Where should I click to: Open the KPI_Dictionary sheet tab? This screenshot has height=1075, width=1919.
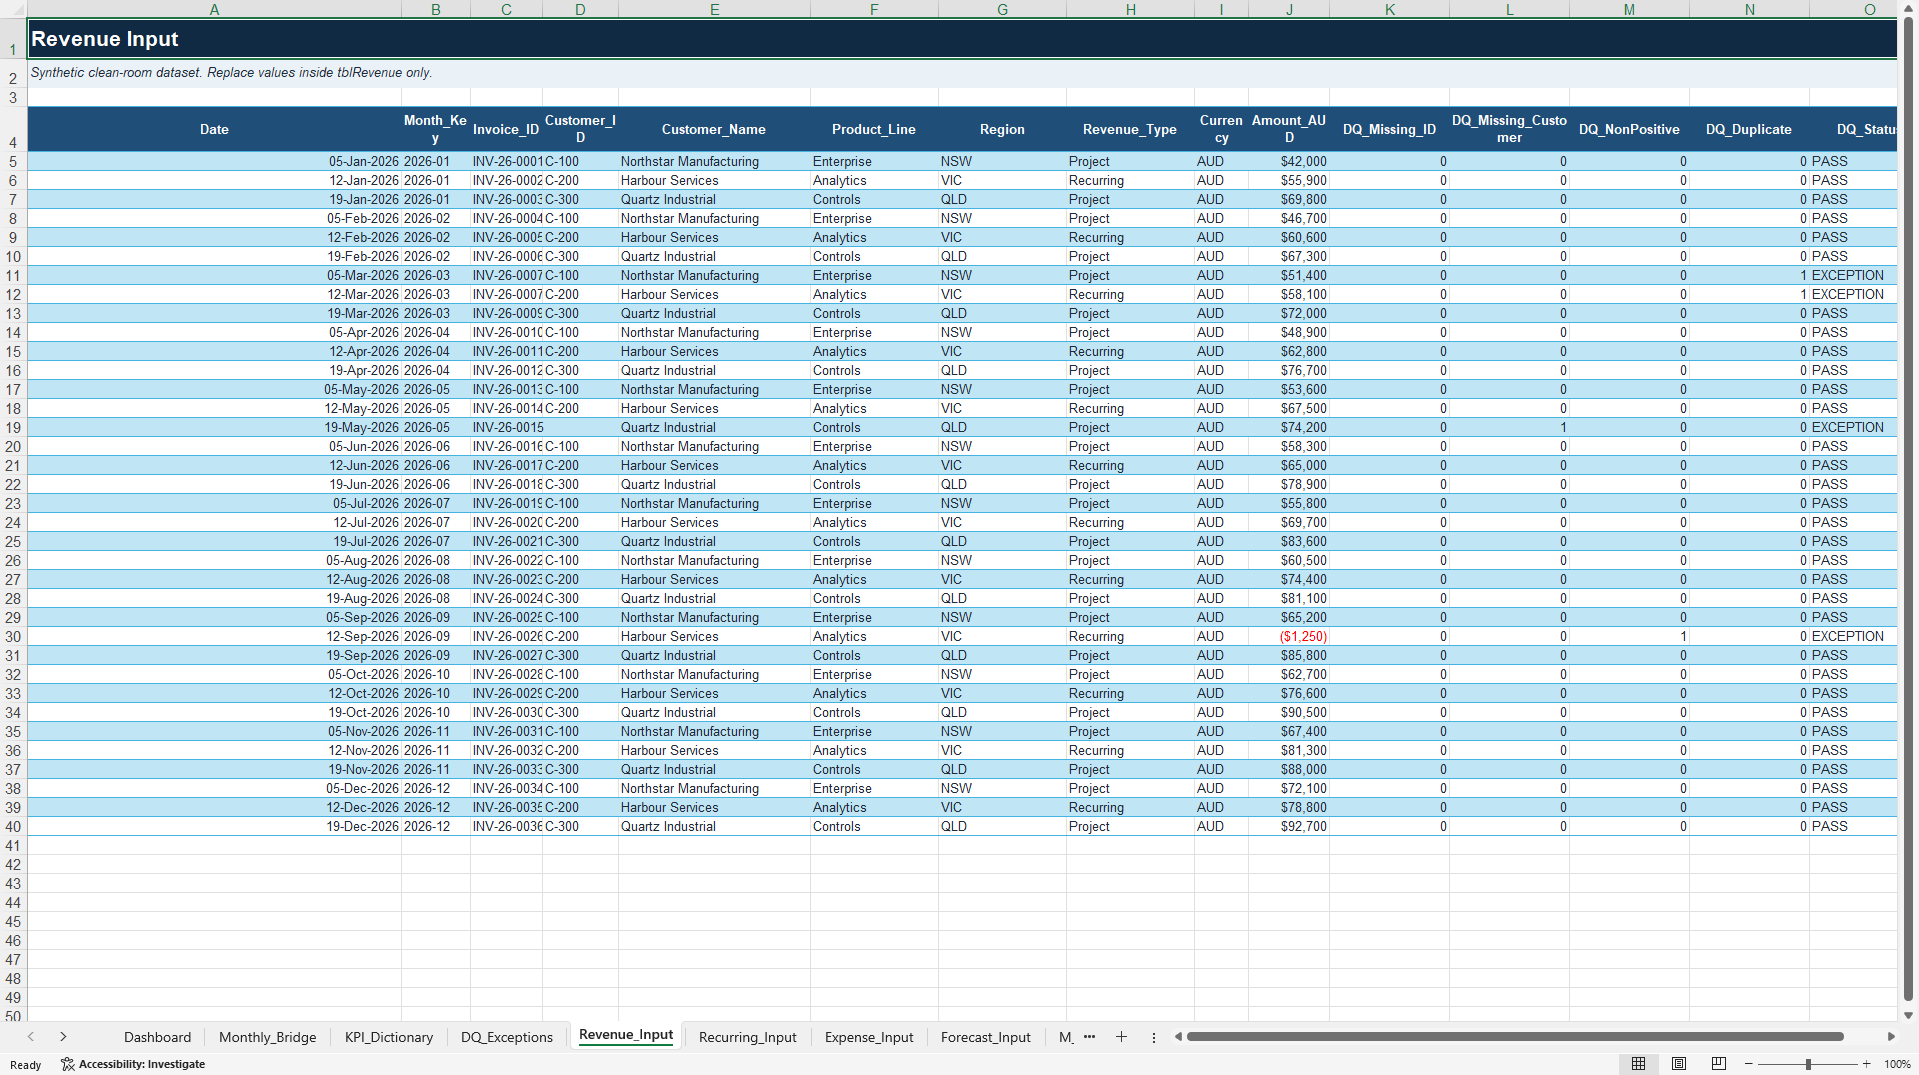pos(388,1037)
